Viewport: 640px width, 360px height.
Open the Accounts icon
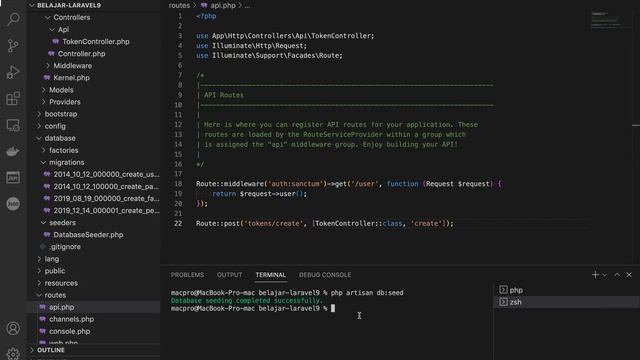[13, 328]
